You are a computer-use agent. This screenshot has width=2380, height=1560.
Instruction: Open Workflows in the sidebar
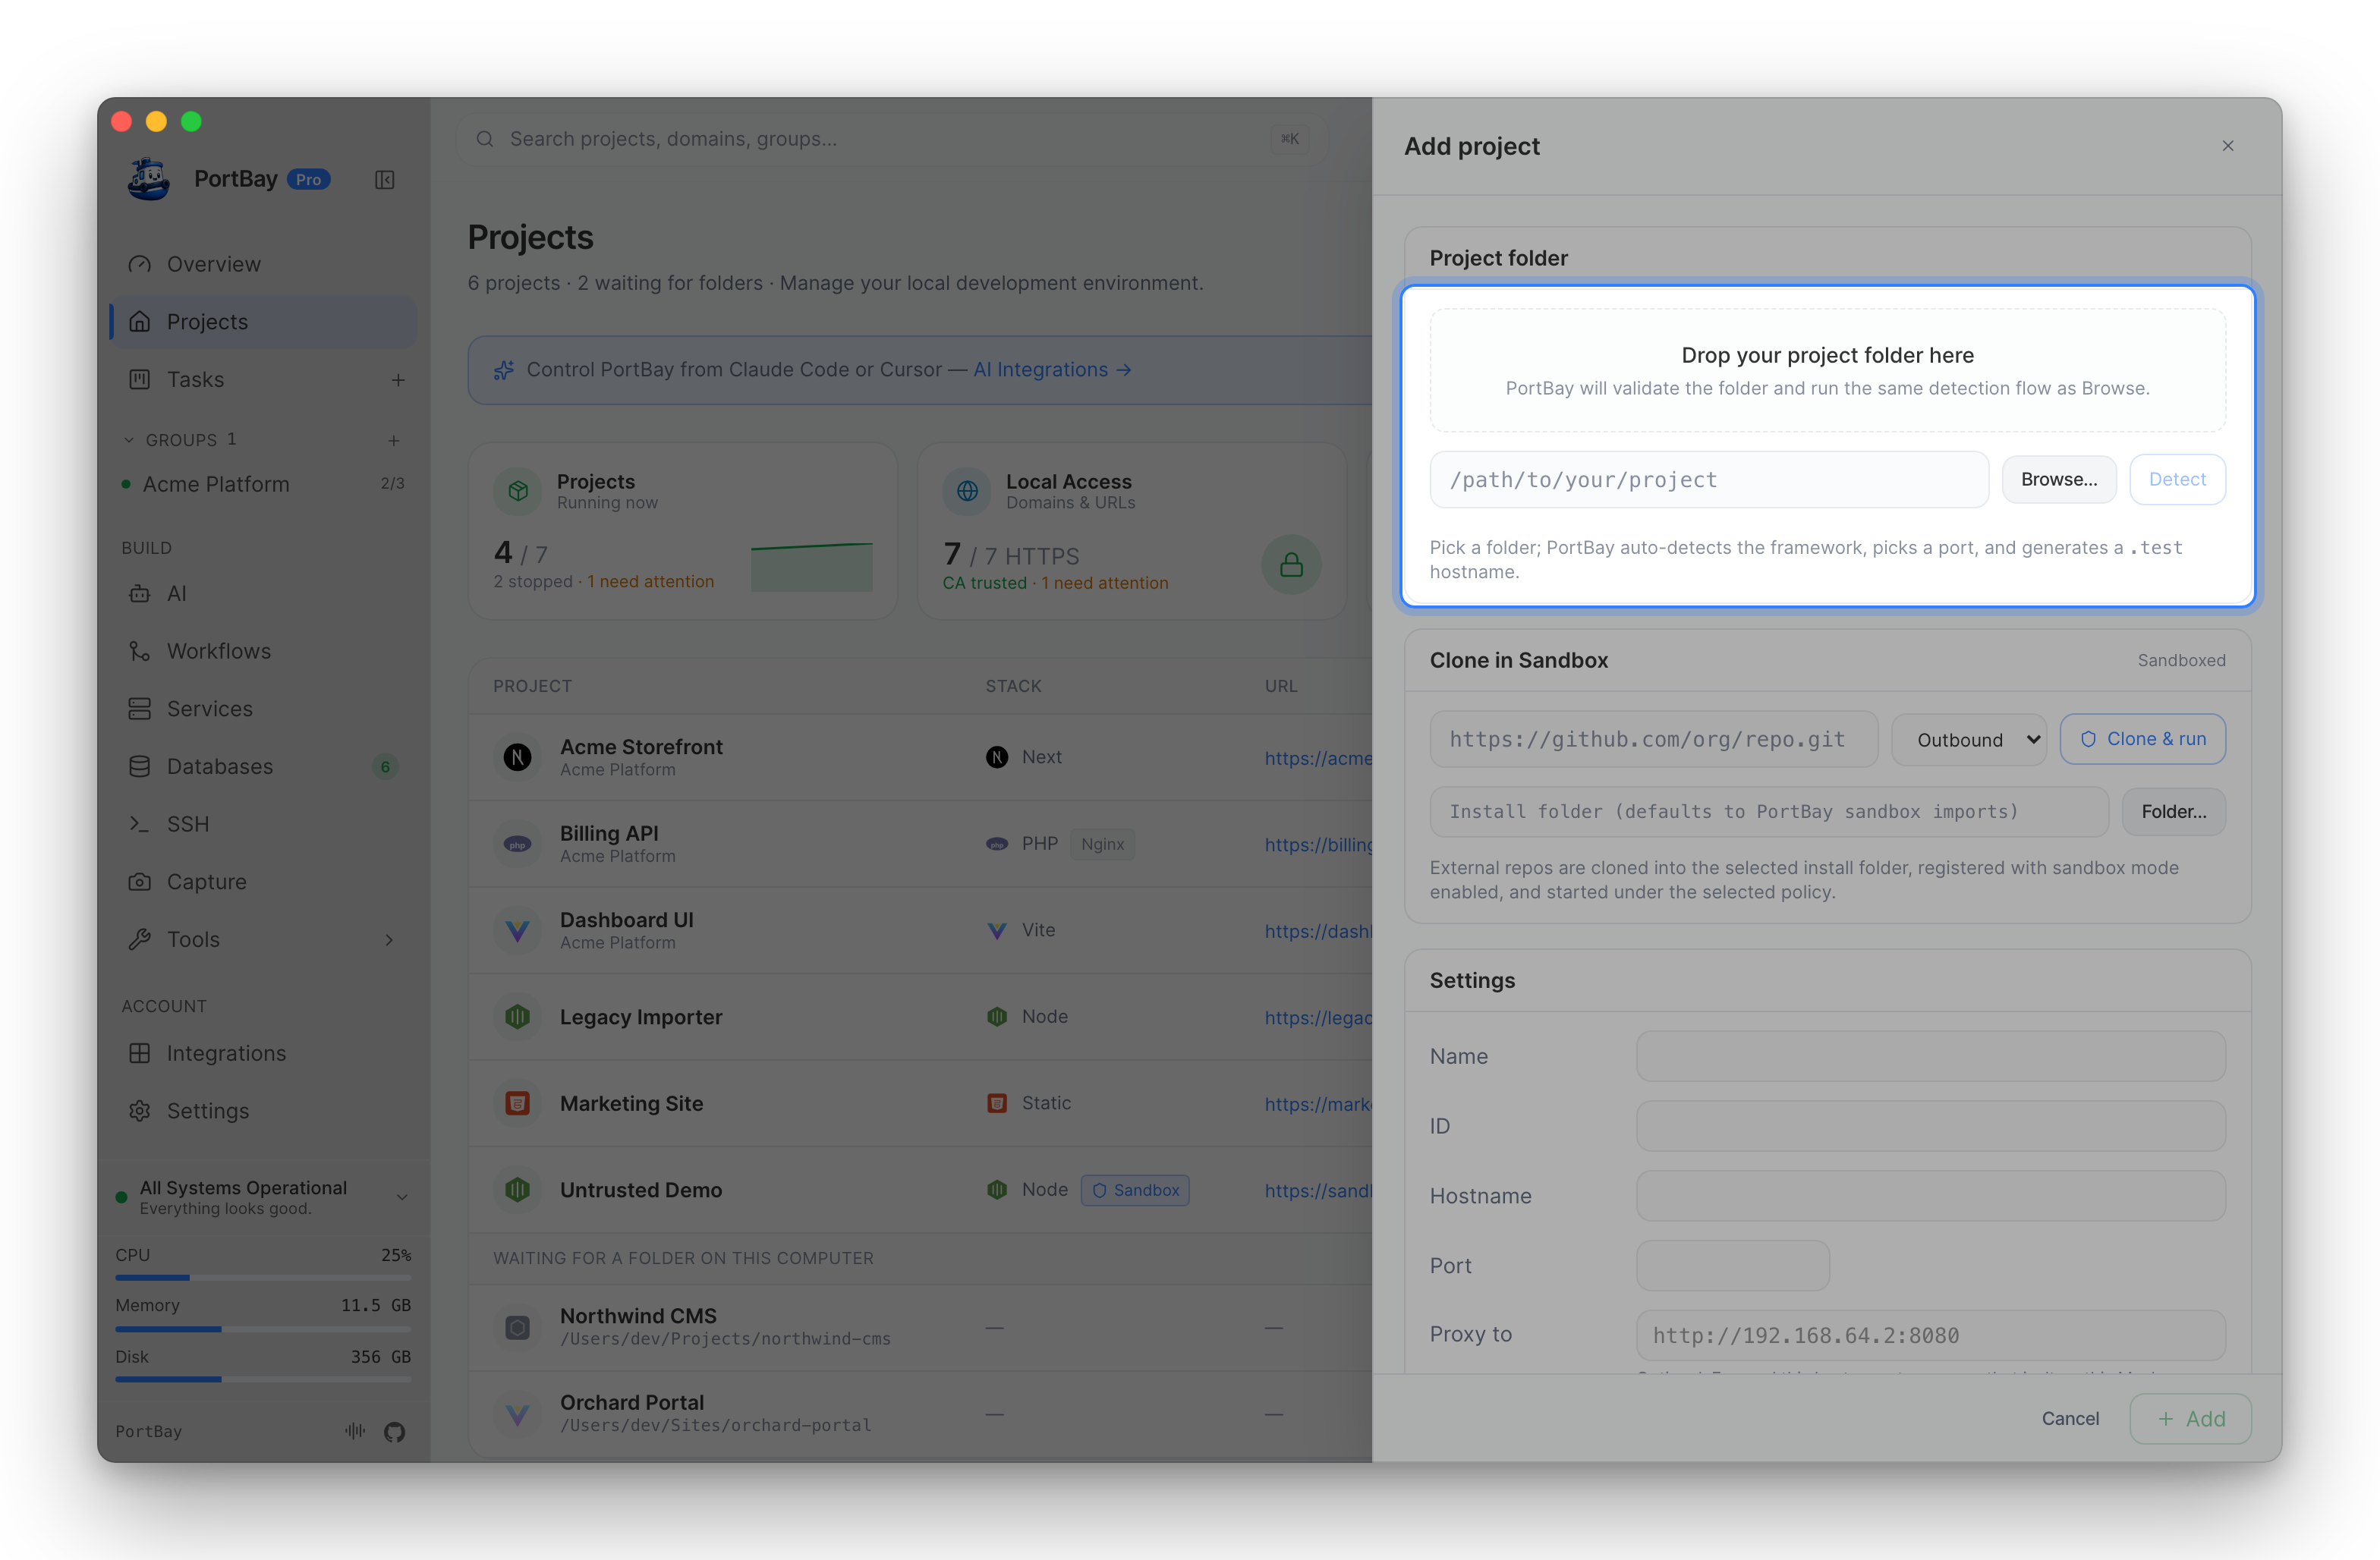click(x=262, y=651)
